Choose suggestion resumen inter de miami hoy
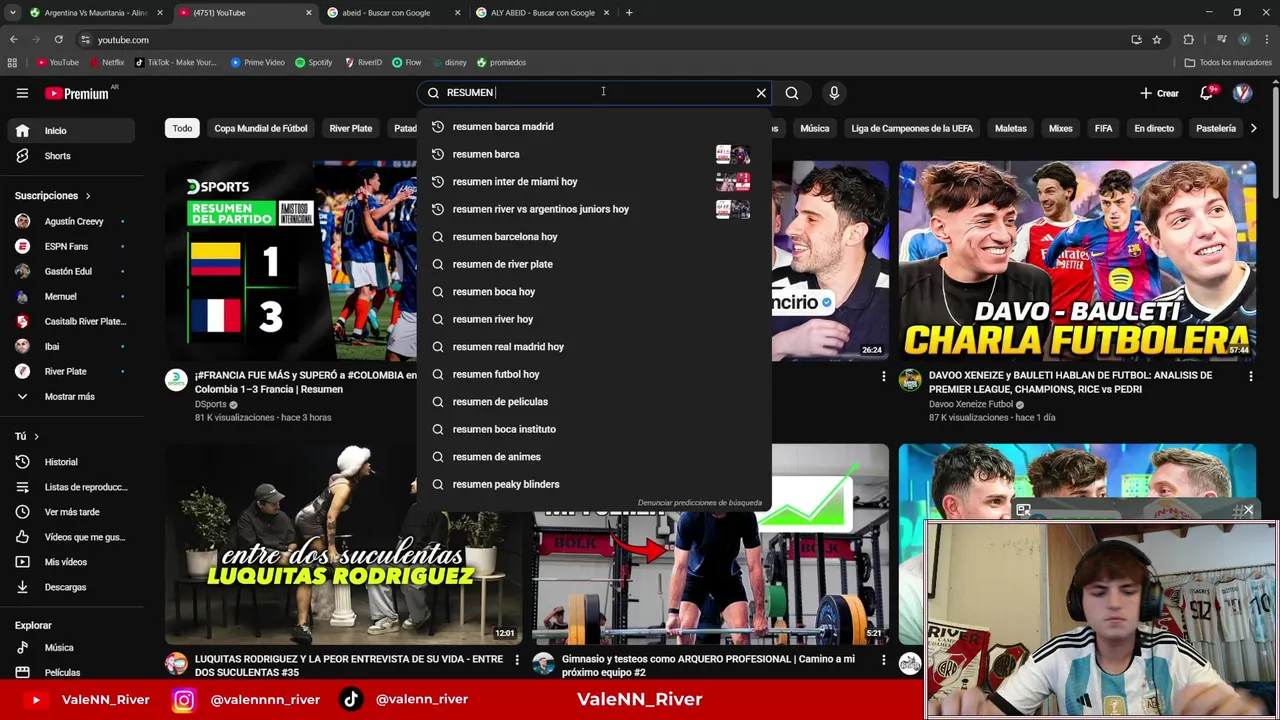This screenshot has width=1280, height=720. coord(594,182)
